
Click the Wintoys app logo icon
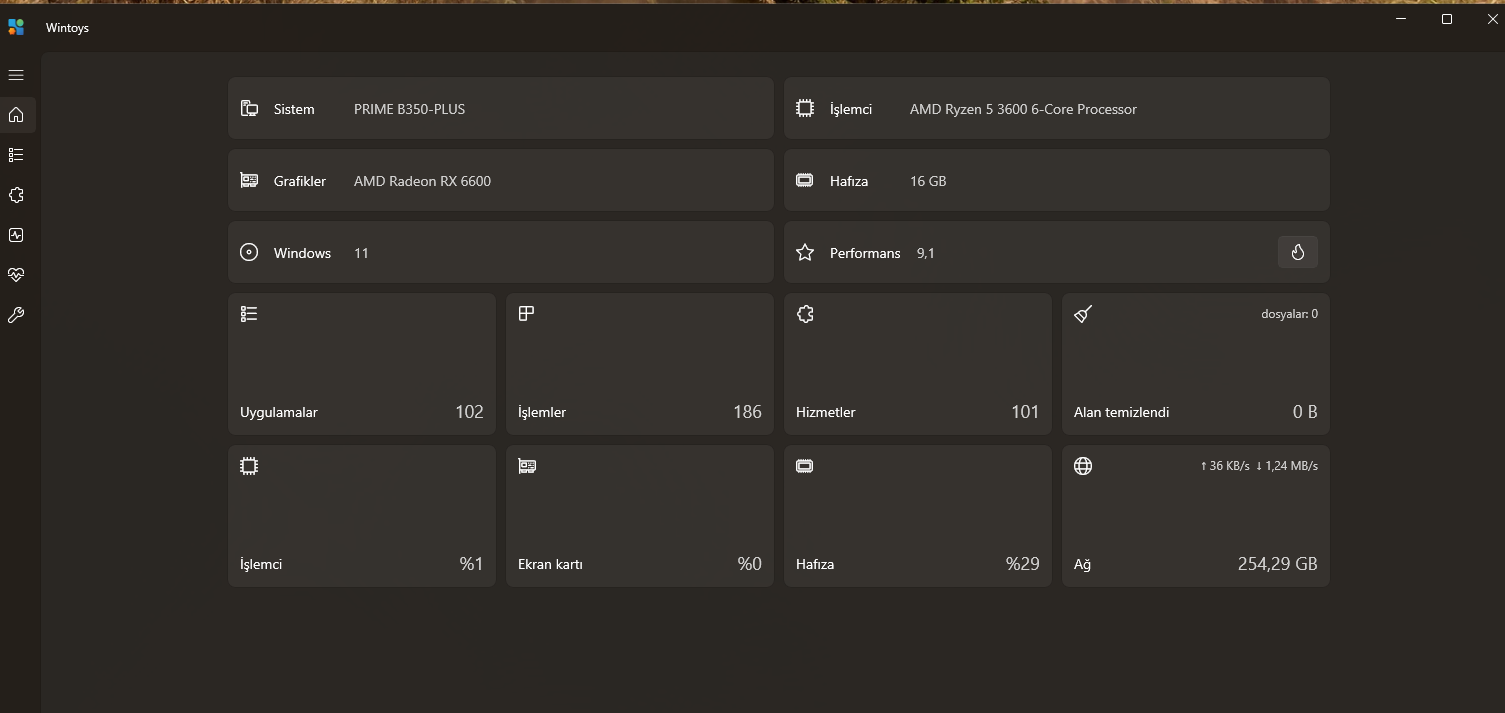coord(16,28)
